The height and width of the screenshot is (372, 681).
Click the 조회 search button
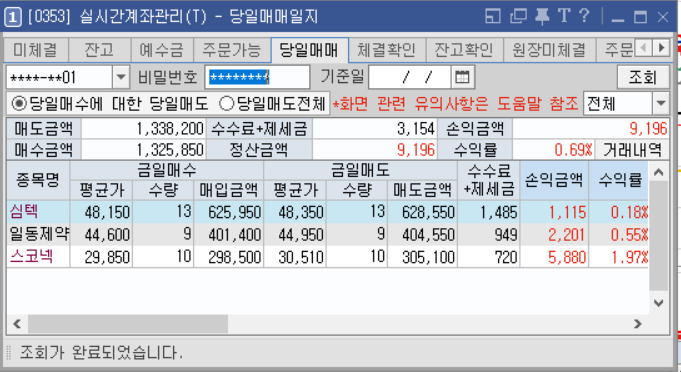click(643, 78)
